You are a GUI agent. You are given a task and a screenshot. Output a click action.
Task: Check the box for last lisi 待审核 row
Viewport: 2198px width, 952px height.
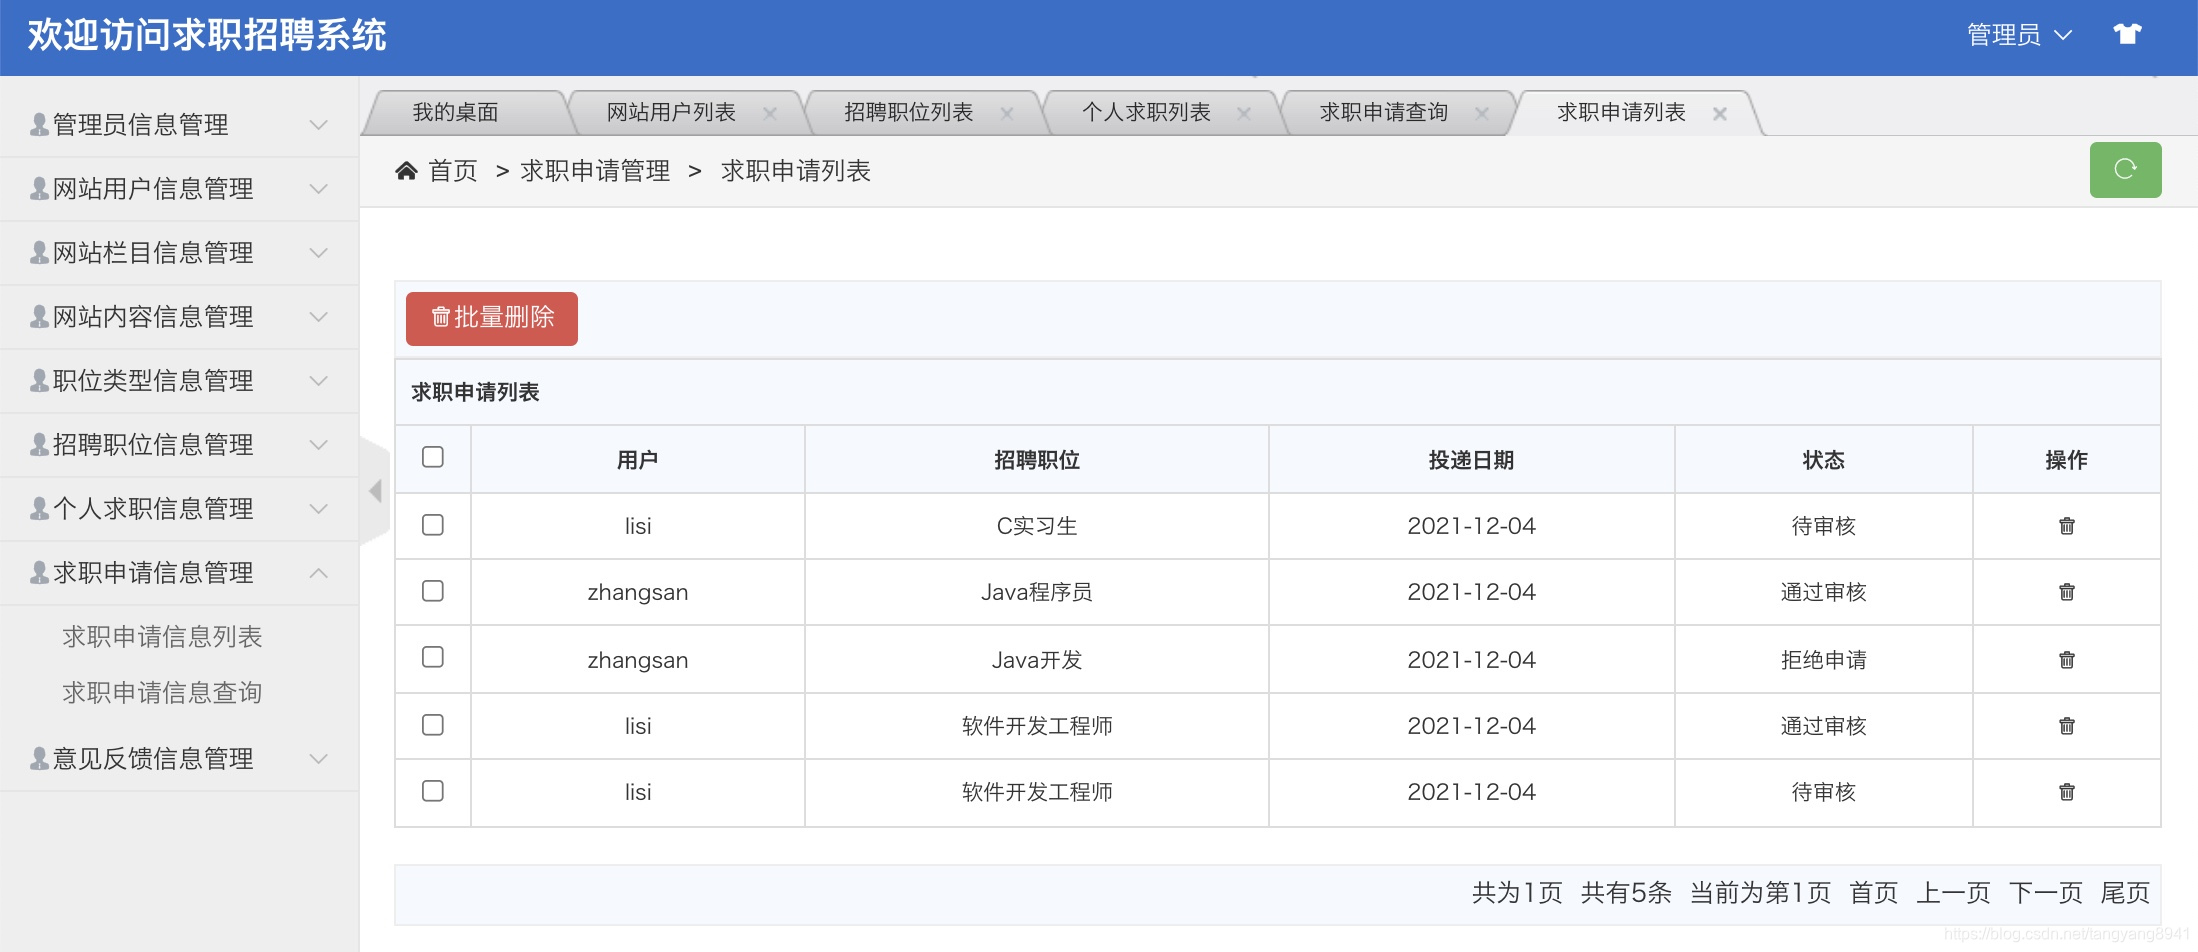tap(433, 791)
